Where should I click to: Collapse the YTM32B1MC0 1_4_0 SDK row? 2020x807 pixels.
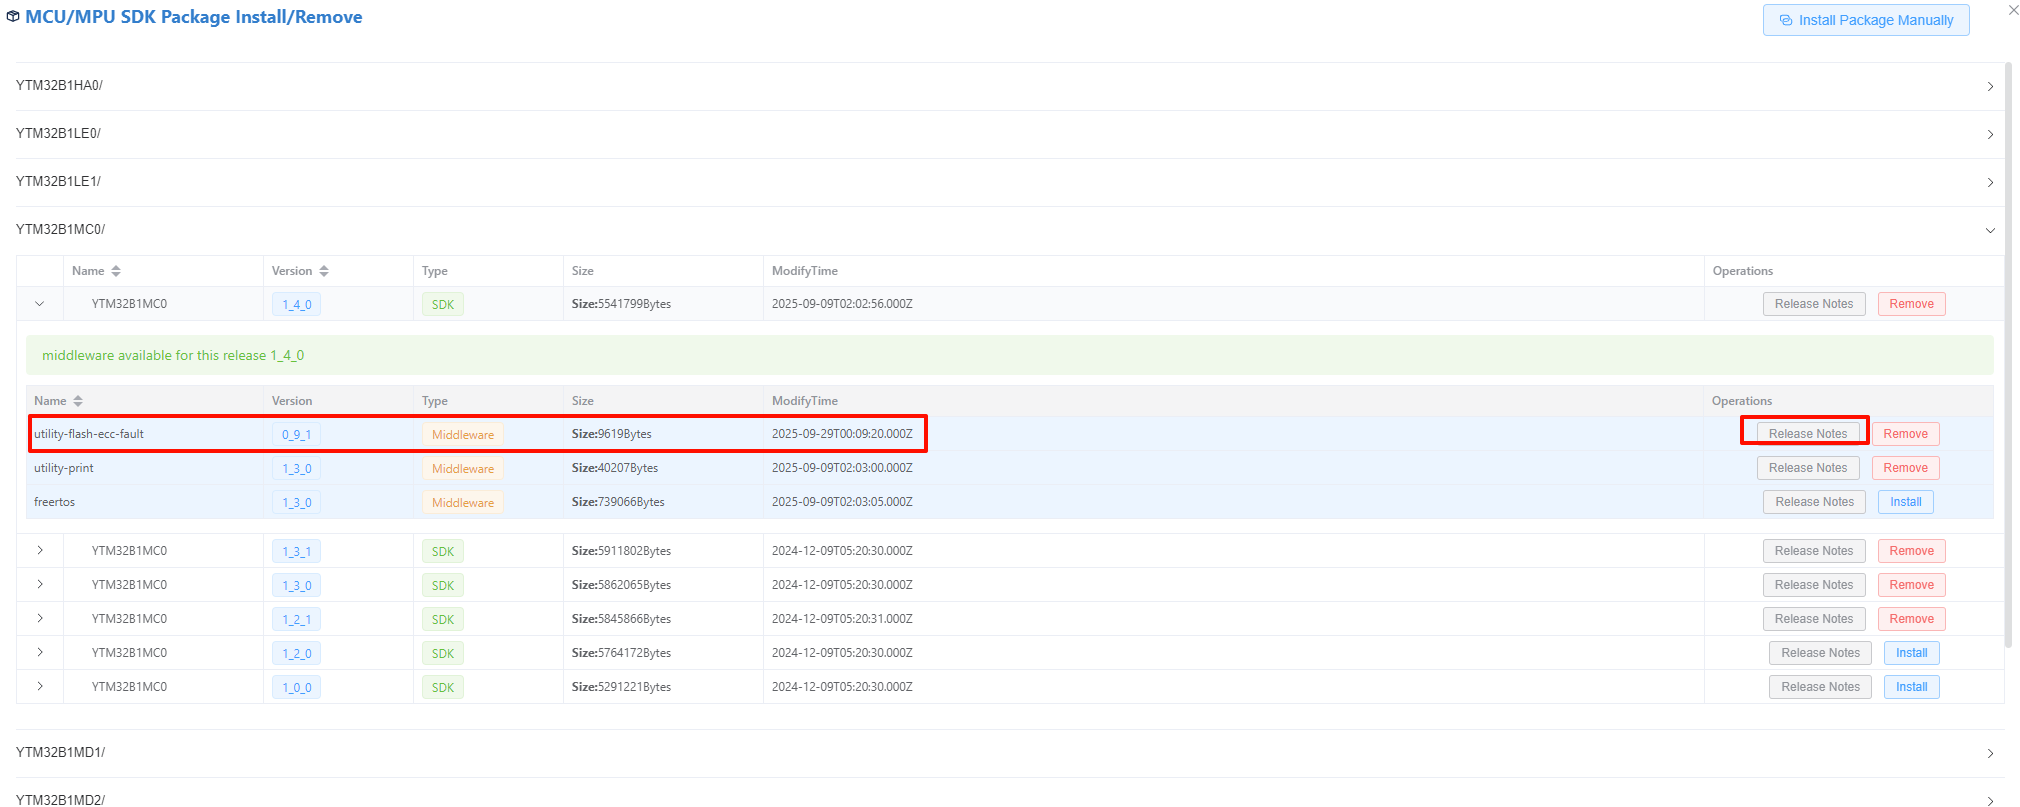click(x=40, y=304)
